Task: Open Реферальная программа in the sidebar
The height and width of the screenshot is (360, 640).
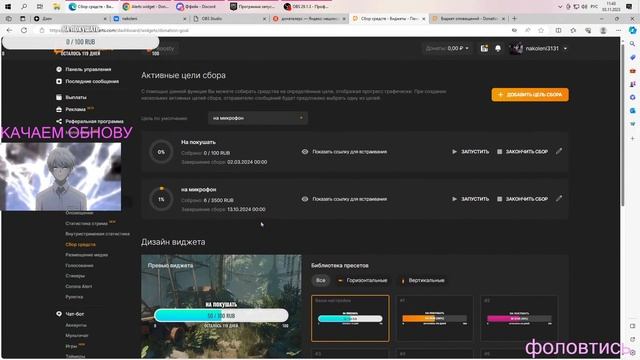Action: (x=94, y=122)
